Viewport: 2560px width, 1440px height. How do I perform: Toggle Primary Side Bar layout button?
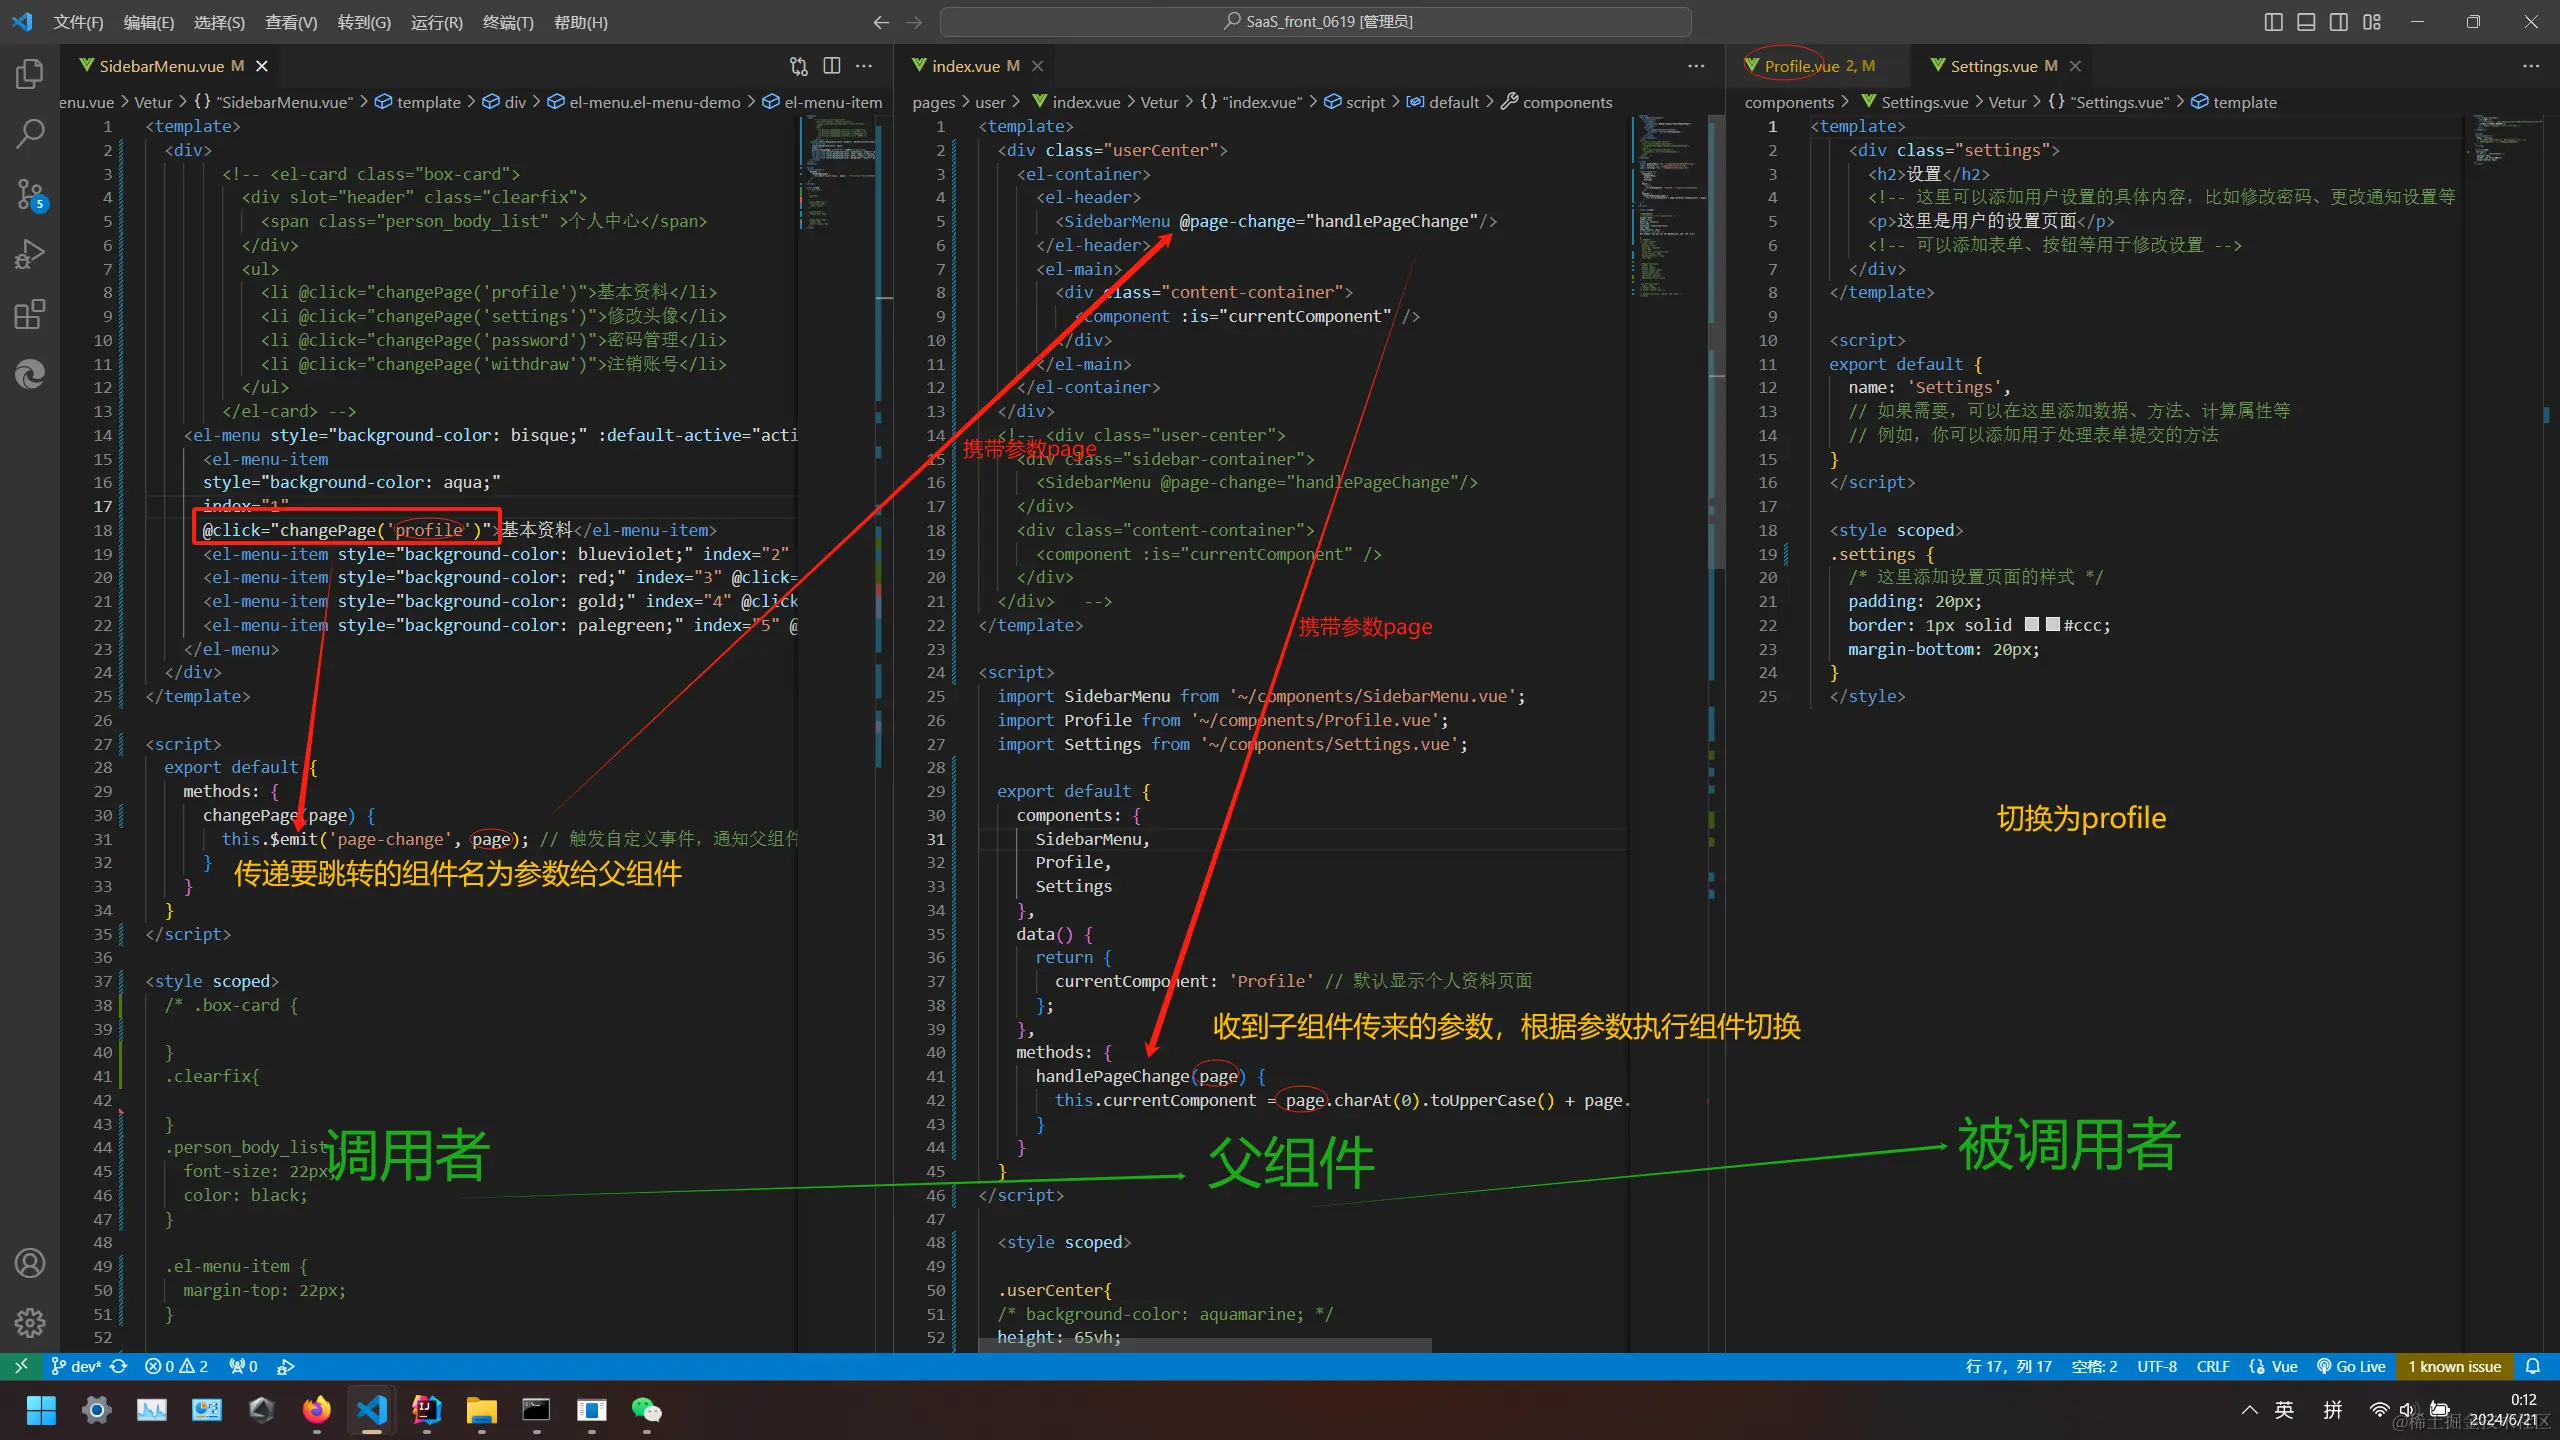point(2273,22)
